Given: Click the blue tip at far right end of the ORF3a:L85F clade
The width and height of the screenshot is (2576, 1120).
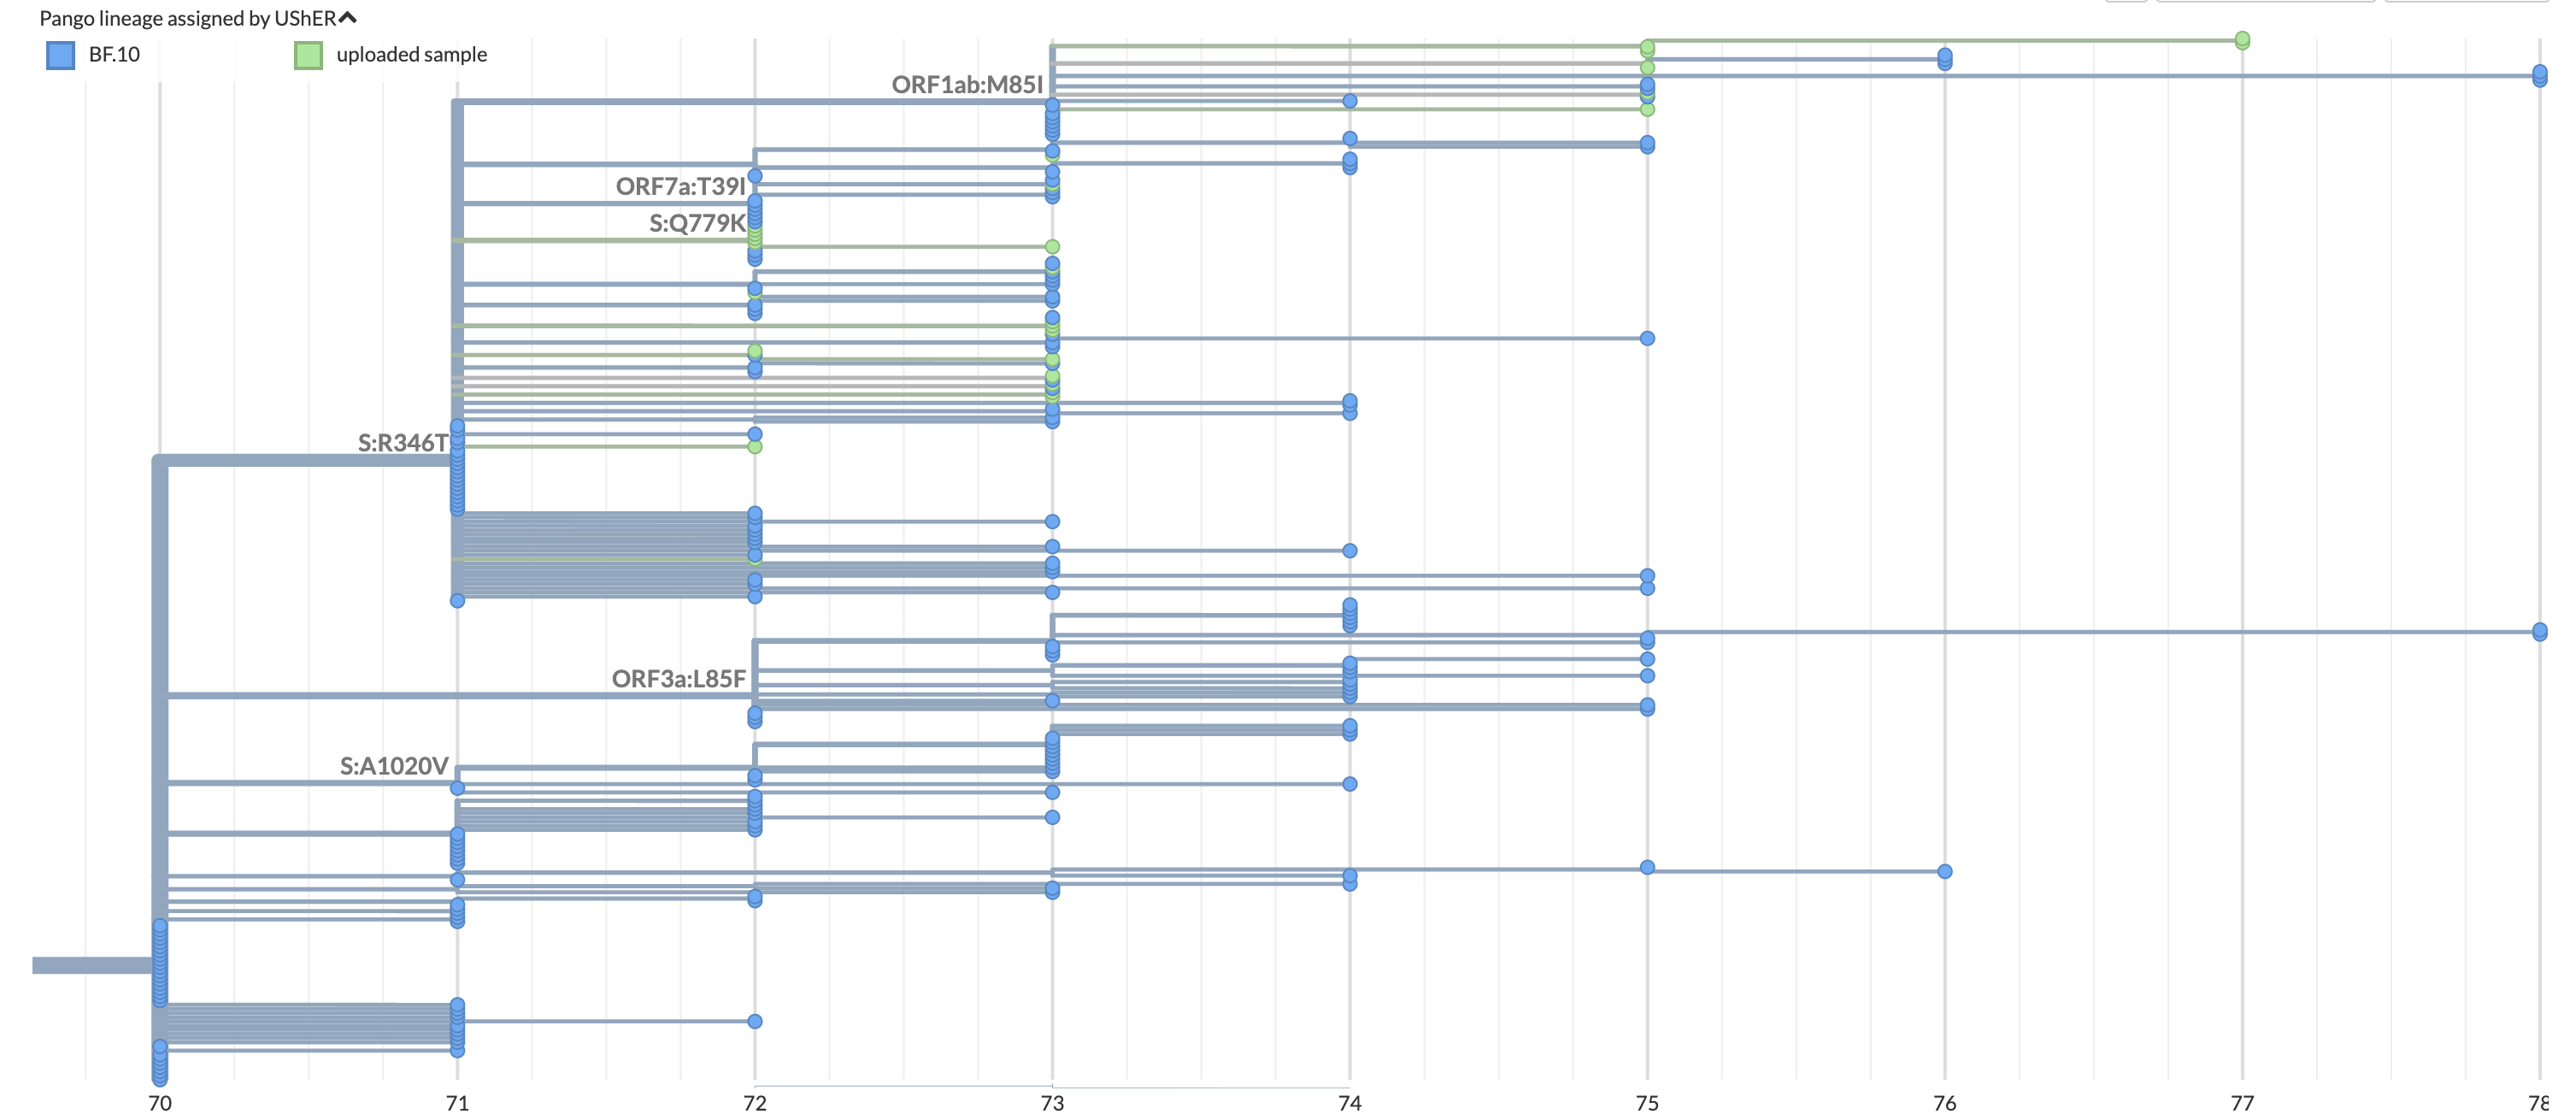Looking at the screenshot, I should (x=2540, y=631).
